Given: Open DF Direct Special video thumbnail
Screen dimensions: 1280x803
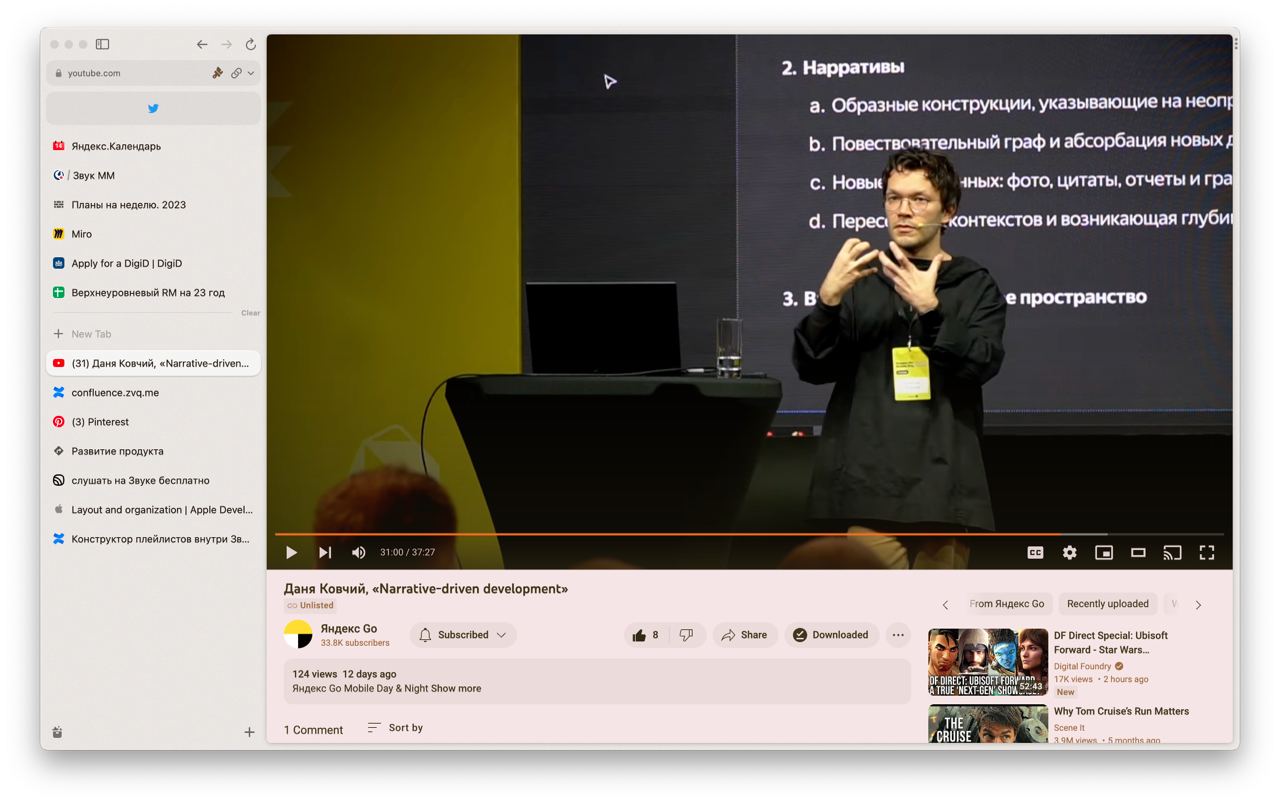Looking at the screenshot, I should 988,662.
